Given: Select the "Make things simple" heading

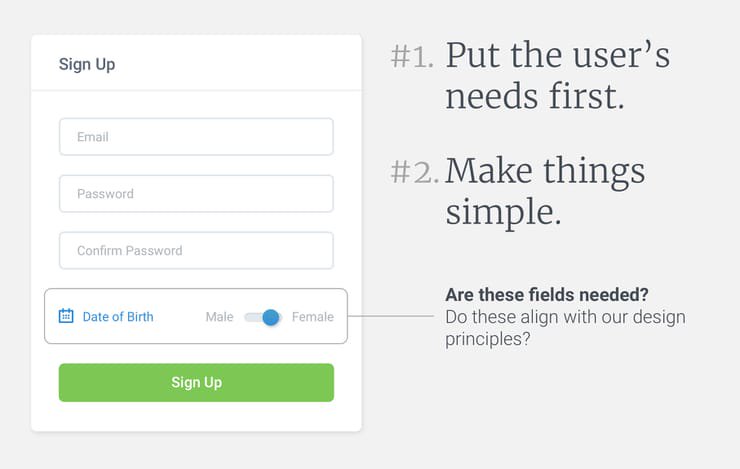Looking at the screenshot, I should pos(545,190).
